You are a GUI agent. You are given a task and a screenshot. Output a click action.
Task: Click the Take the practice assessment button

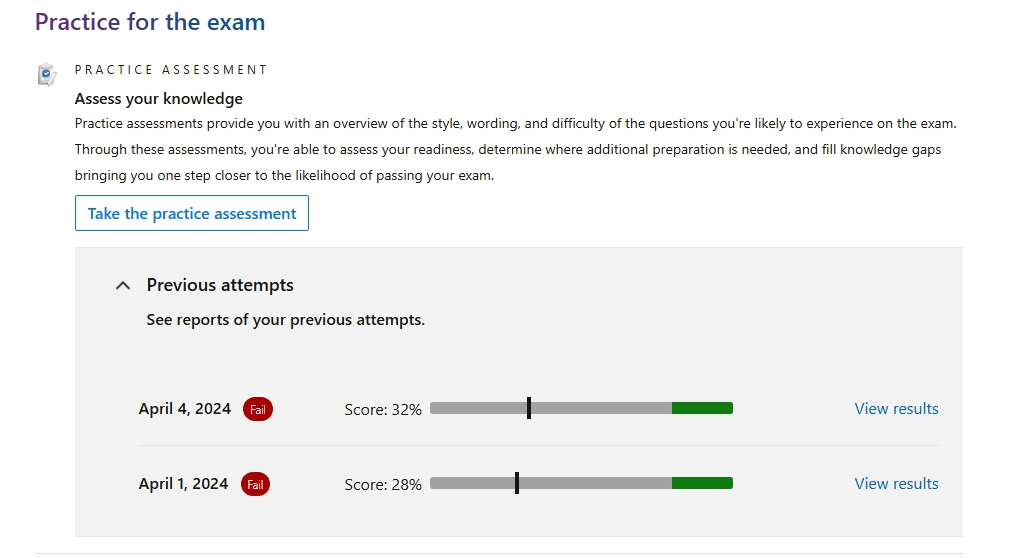191,213
